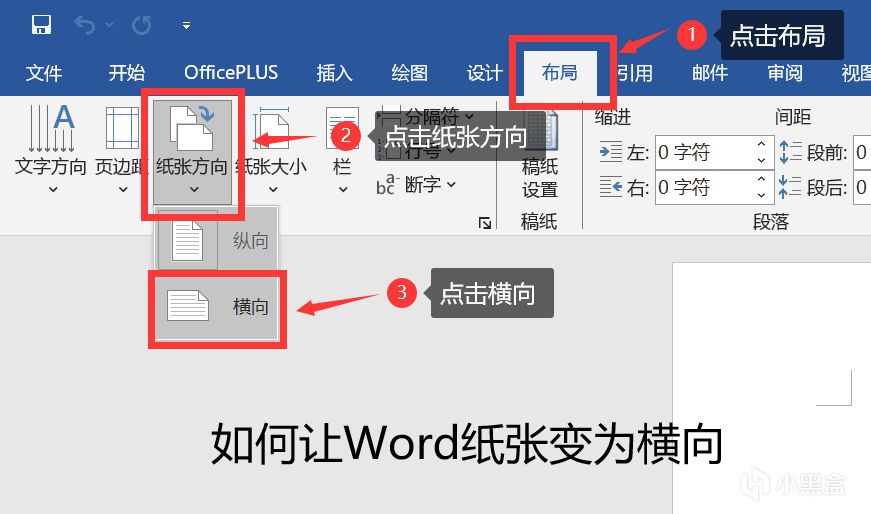Open the undo history dropdown arrow

[x=109, y=25]
